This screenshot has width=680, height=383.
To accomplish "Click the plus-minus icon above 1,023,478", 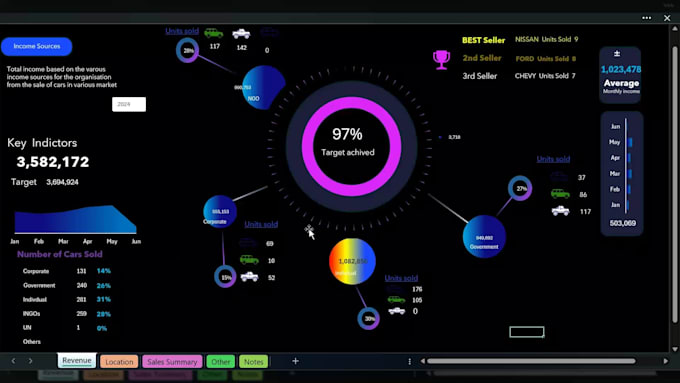I will coord(617,54).
